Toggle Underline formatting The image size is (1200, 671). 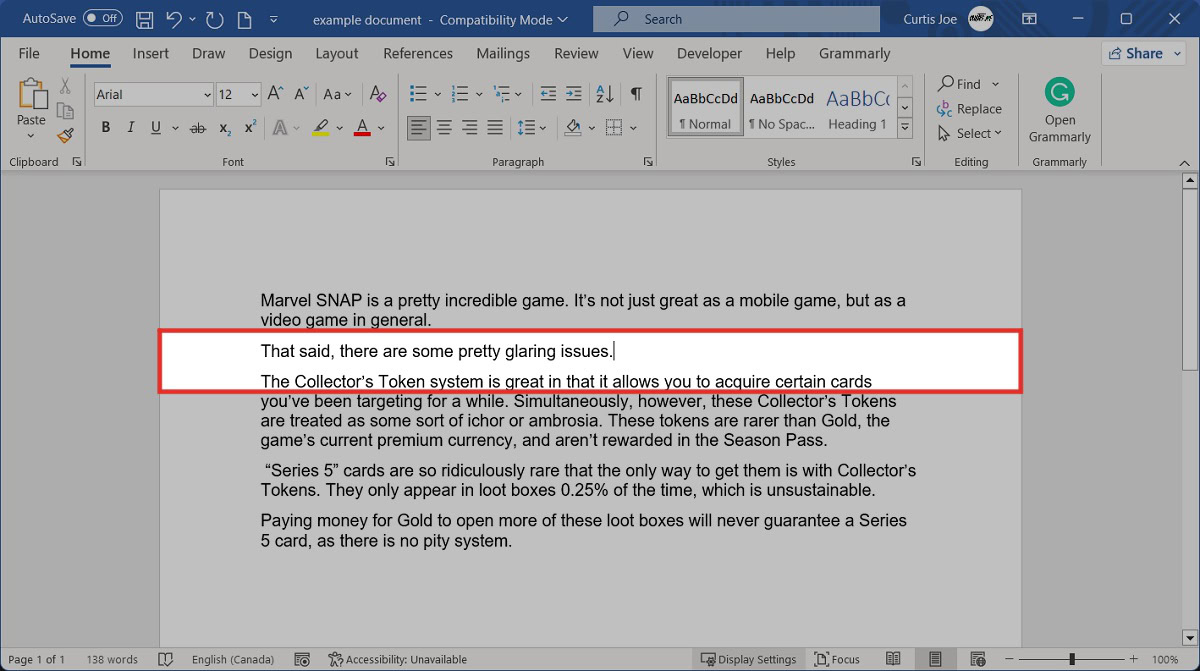point(155,128)
